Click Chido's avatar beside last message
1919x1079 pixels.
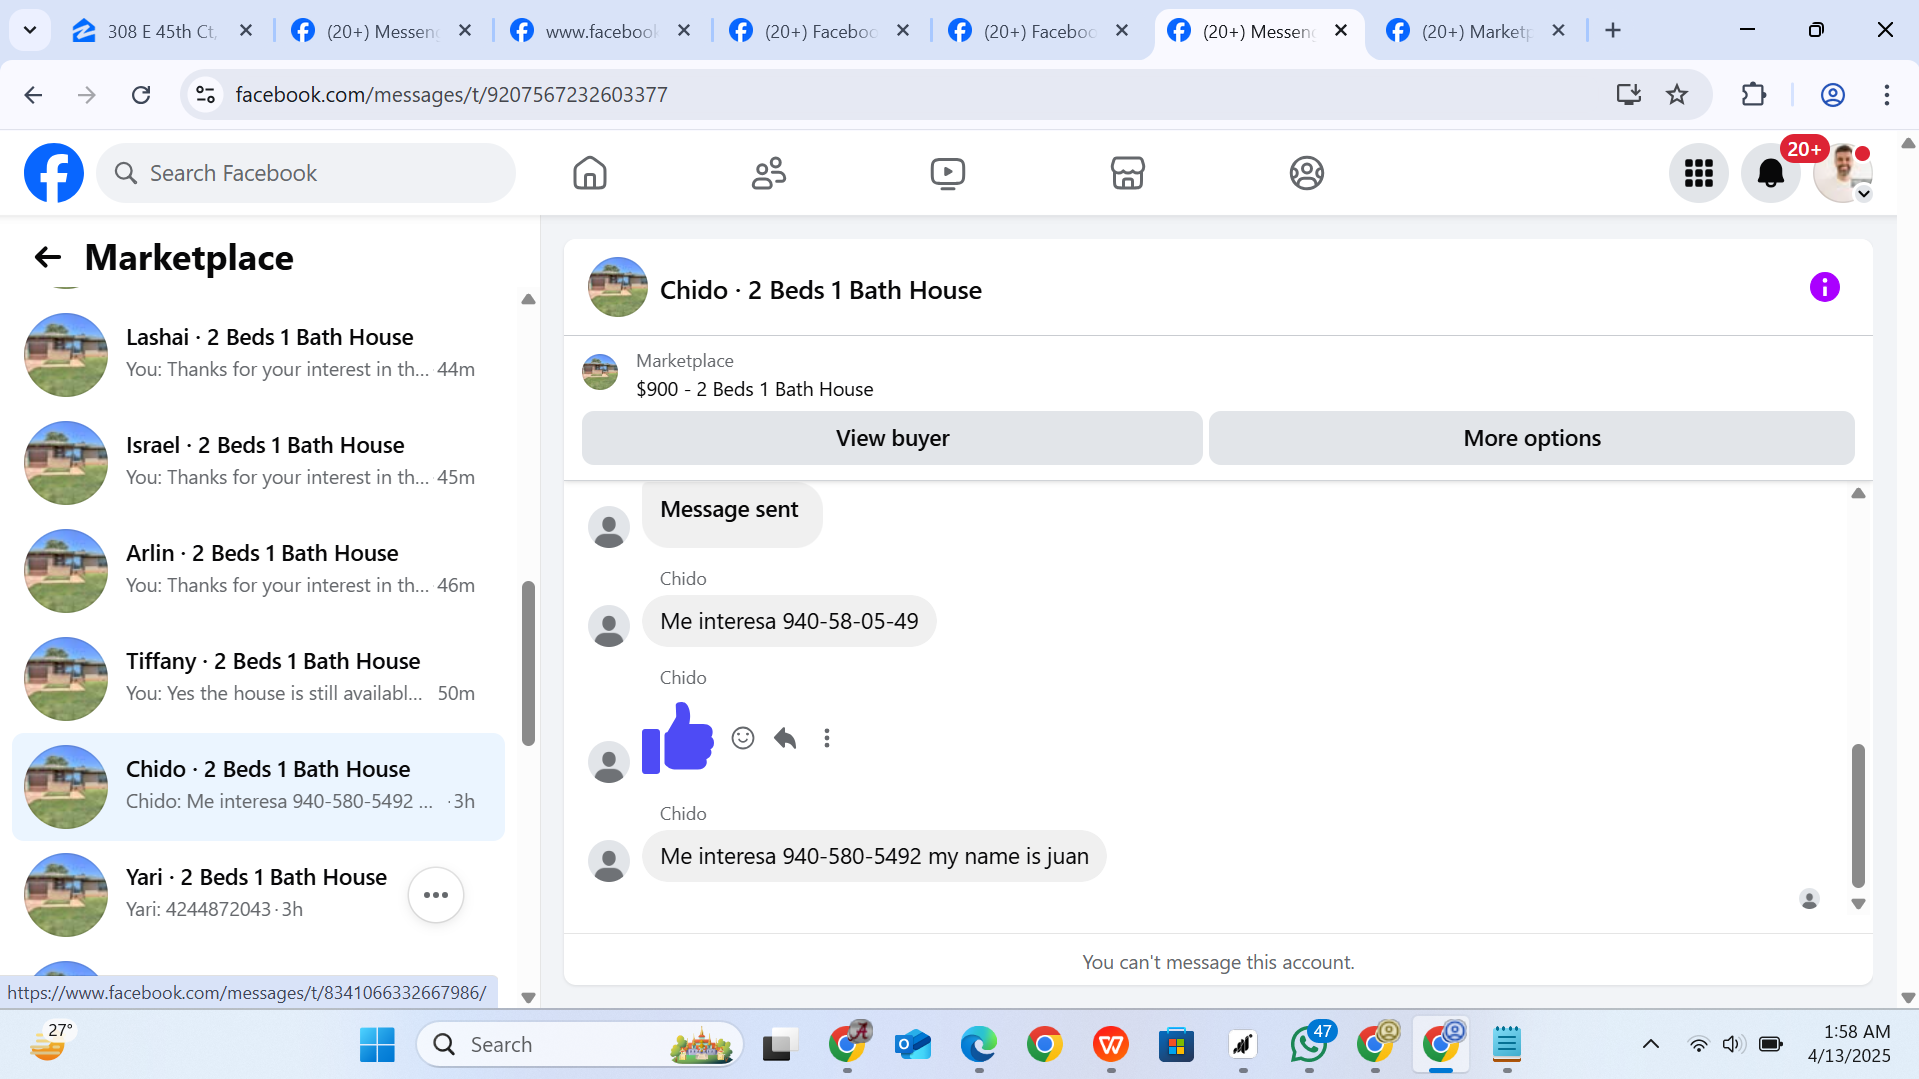point(609,861)
